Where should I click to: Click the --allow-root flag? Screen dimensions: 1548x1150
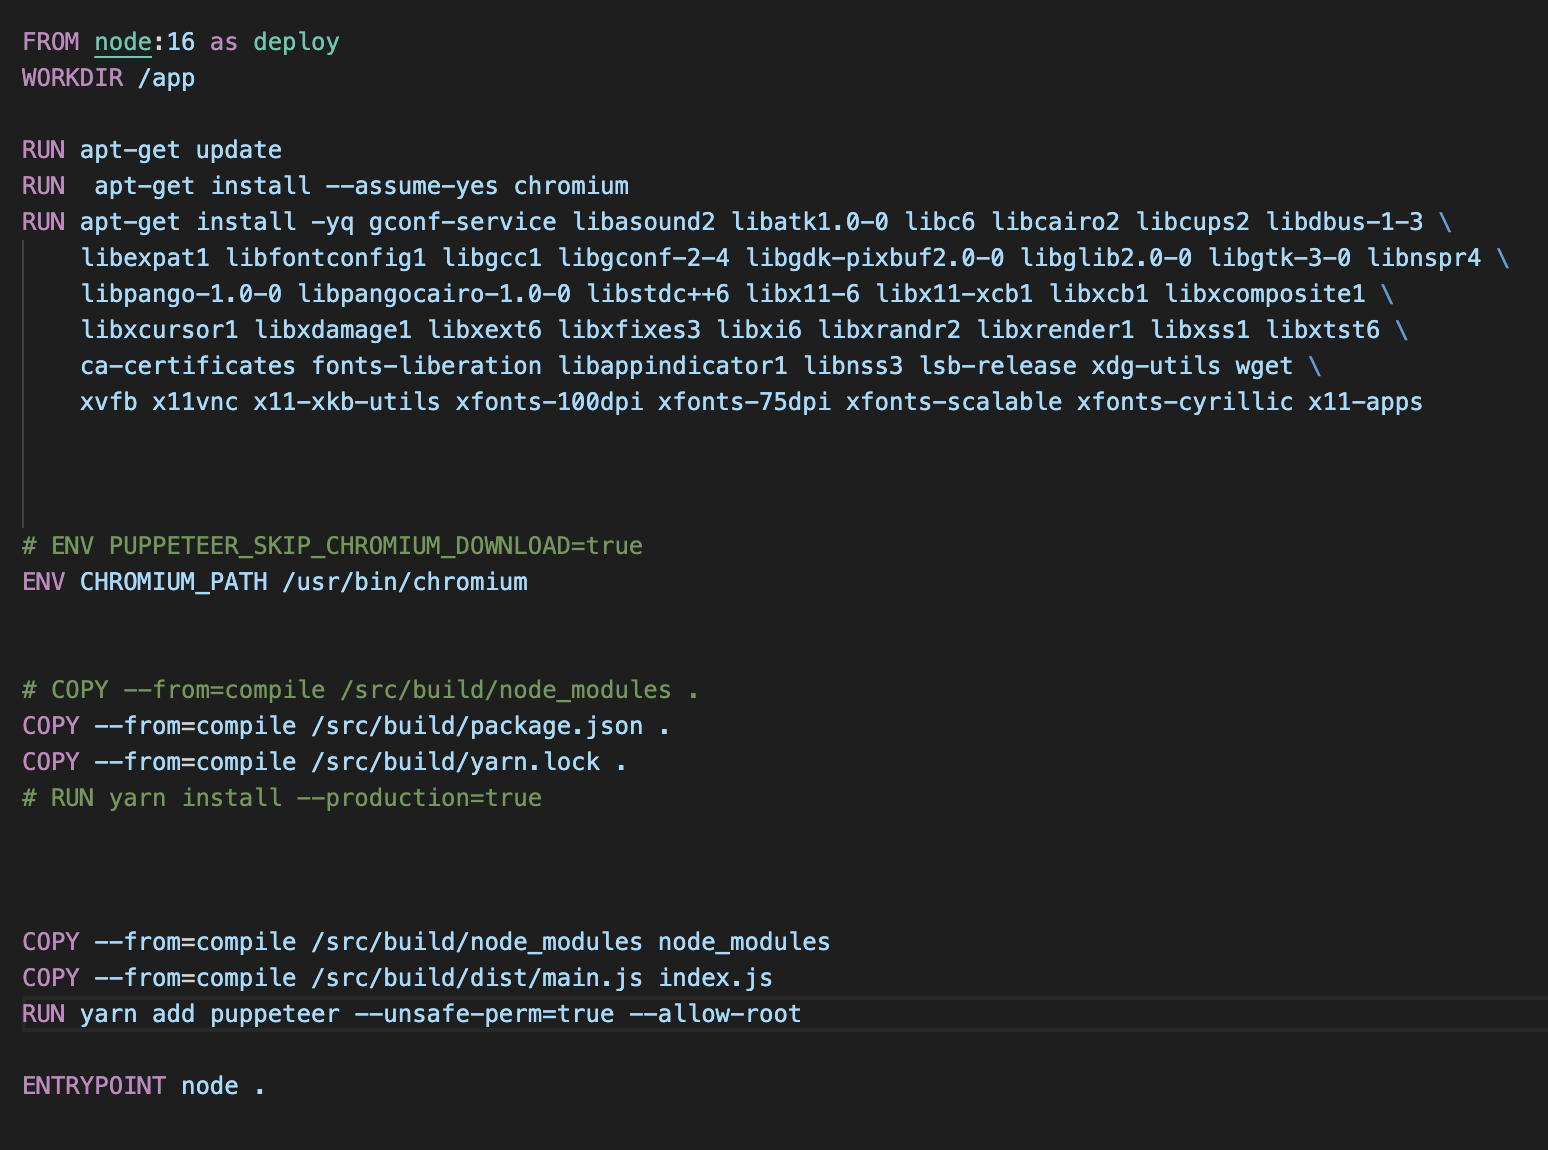click(x=715, y=1013)
